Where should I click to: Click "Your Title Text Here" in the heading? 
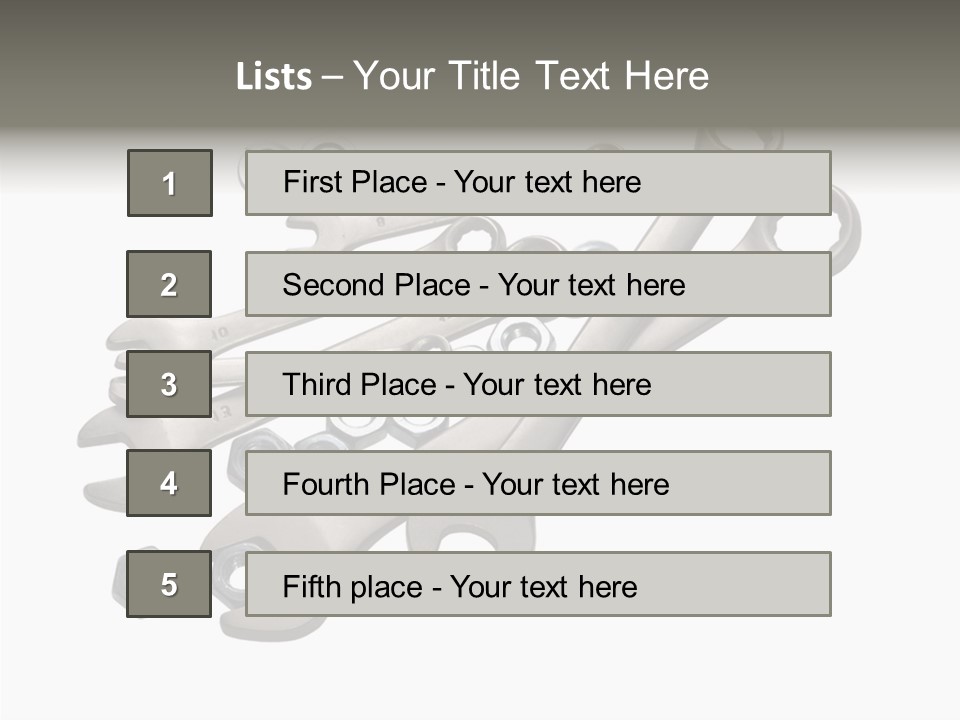click(531, 76)
